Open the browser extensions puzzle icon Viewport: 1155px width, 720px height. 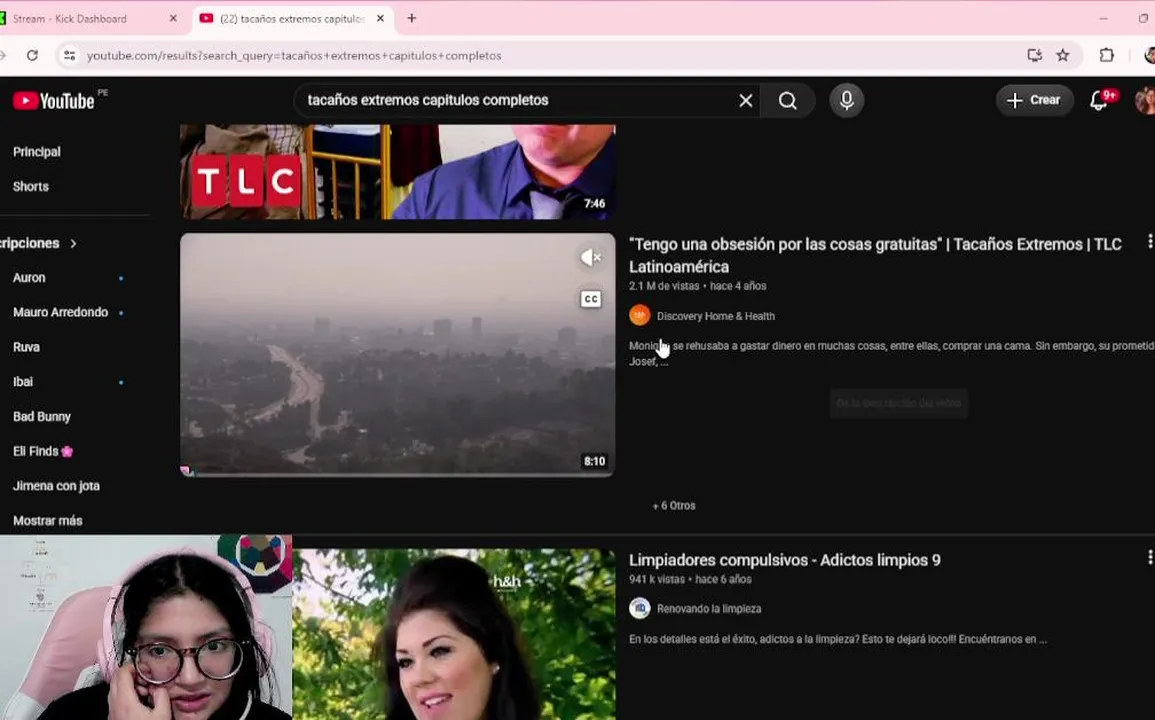tap(1106, 55)
